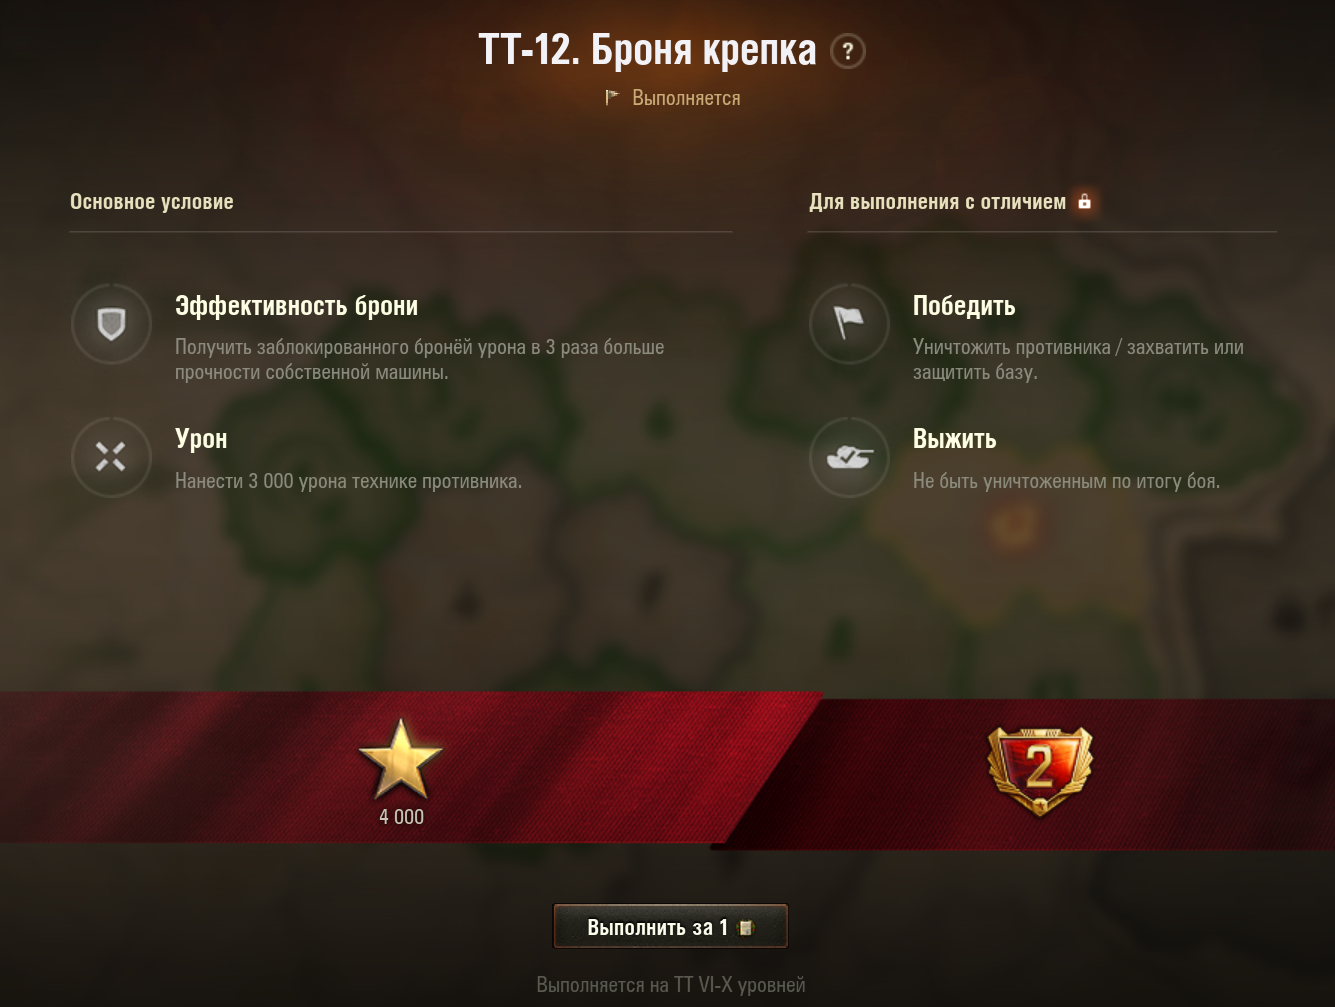Click the question mark help icon
The image size is (1335, 1007).
pyautogui.click(x=848, y=51)
